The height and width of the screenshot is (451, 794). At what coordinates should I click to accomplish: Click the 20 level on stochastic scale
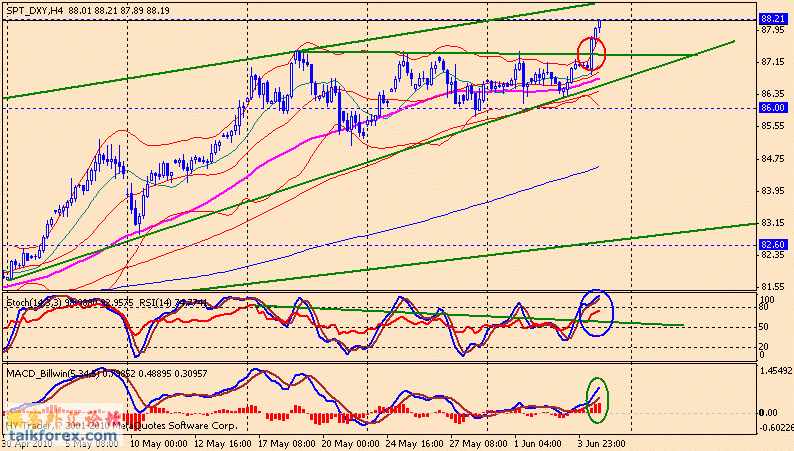click(764, 347)
